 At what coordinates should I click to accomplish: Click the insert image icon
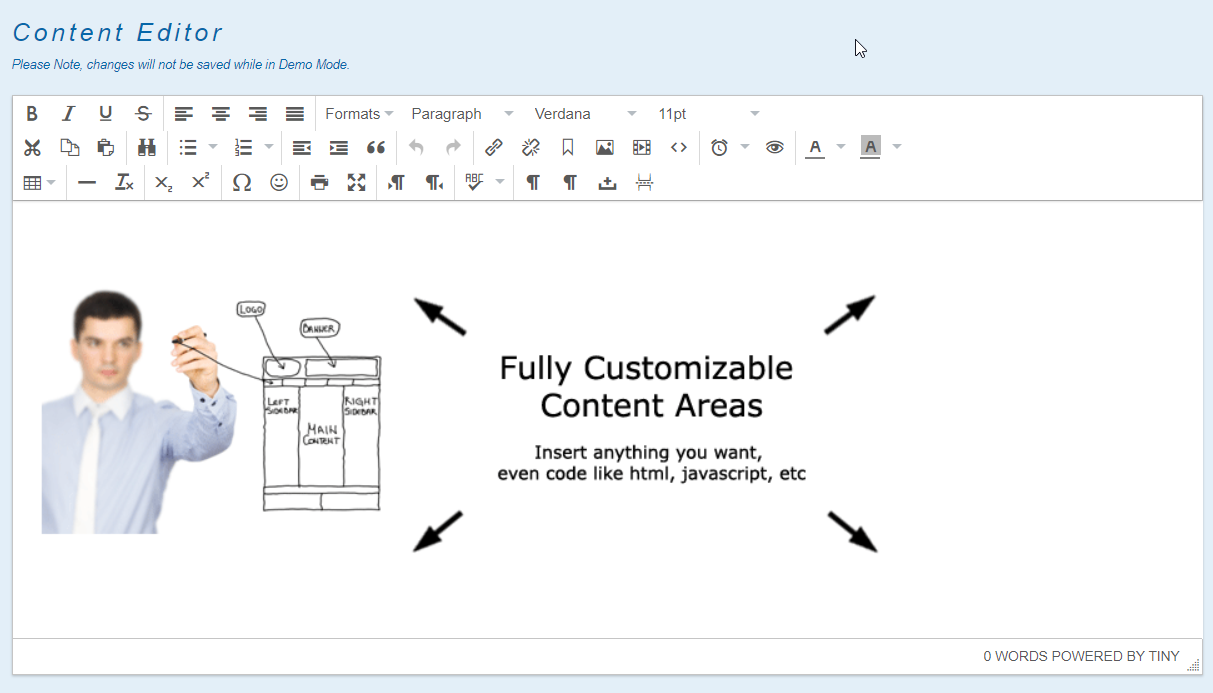[x=605, y=148]
